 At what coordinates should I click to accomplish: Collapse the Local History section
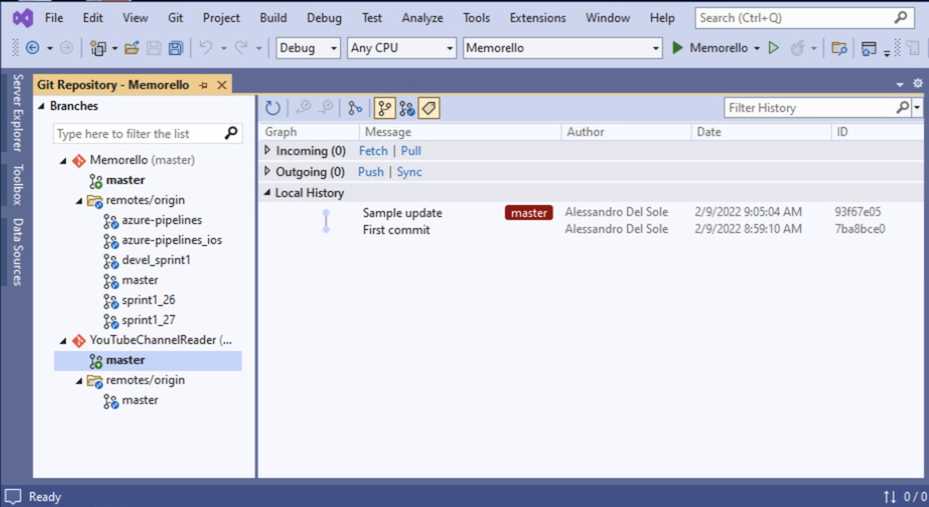coord(267,192)
